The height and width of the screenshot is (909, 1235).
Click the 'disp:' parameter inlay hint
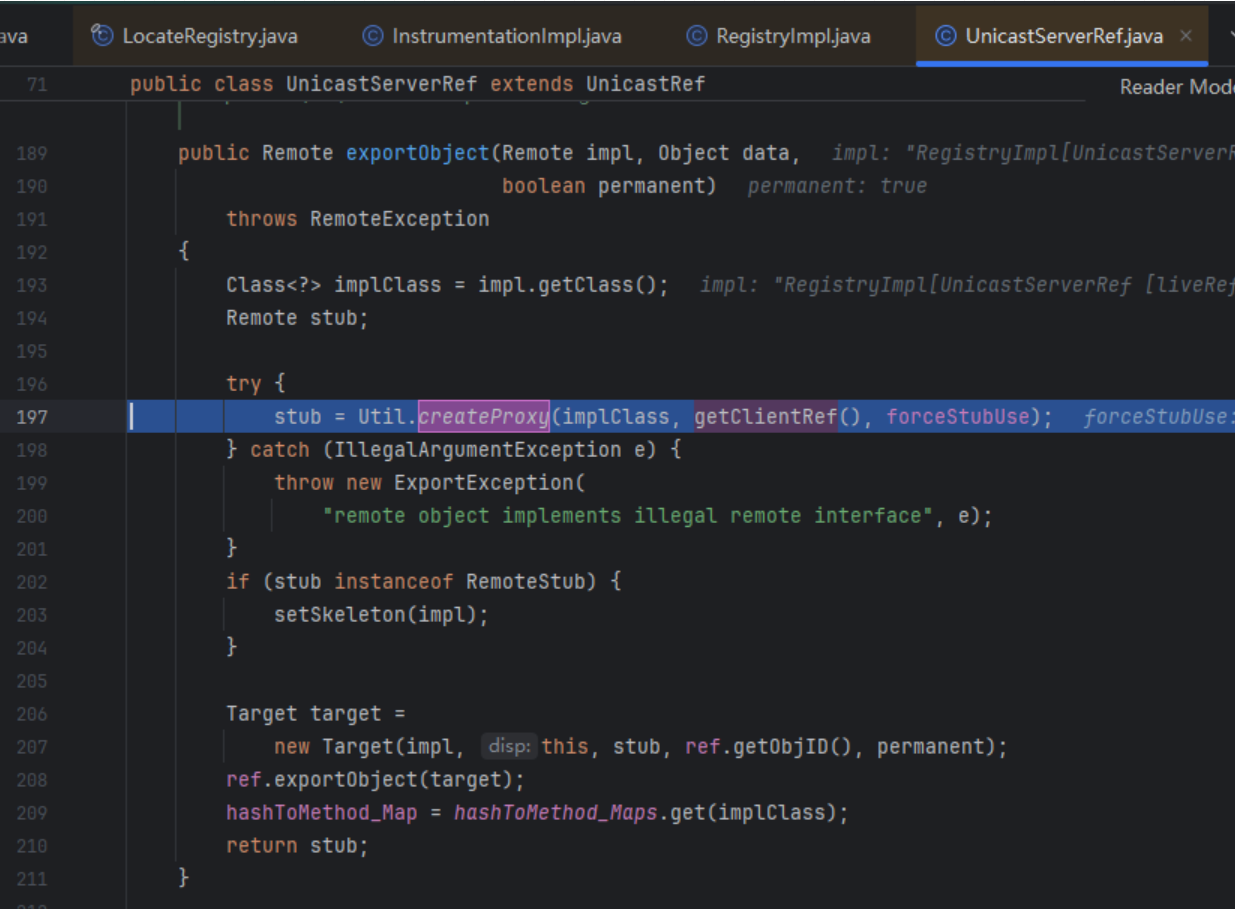510,747
